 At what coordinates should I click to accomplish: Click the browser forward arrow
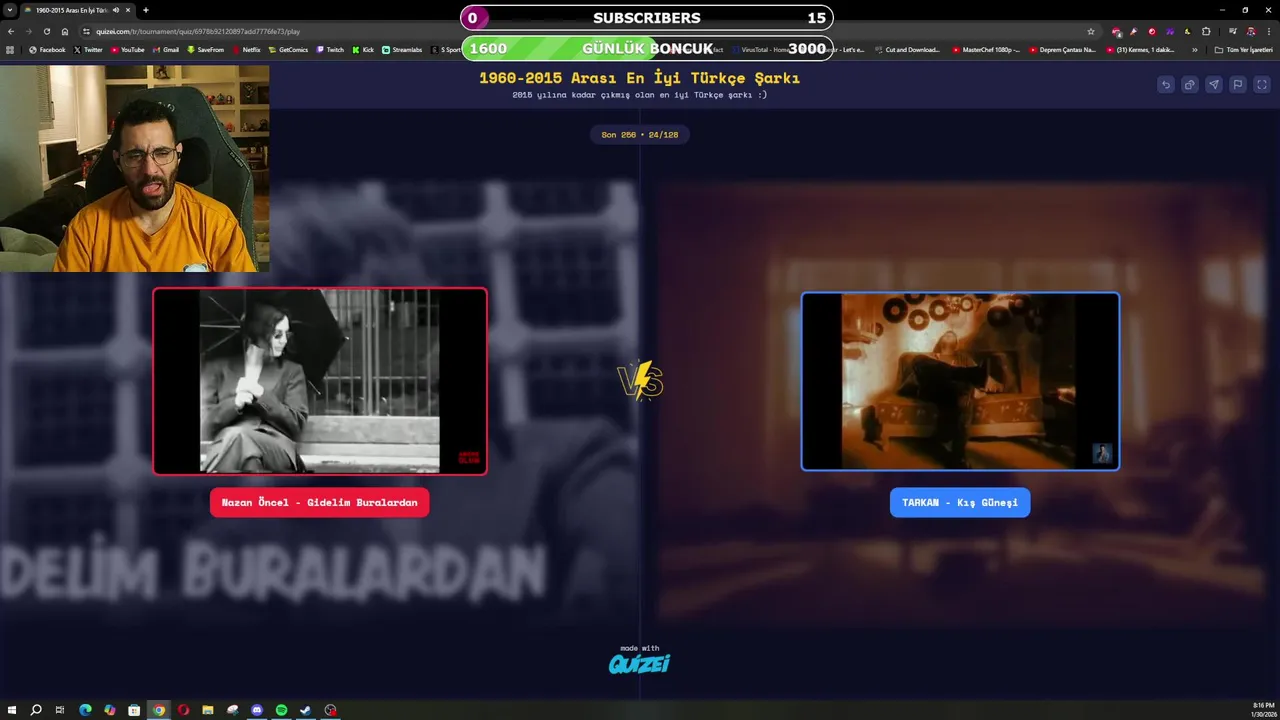(x=28, y=31)
